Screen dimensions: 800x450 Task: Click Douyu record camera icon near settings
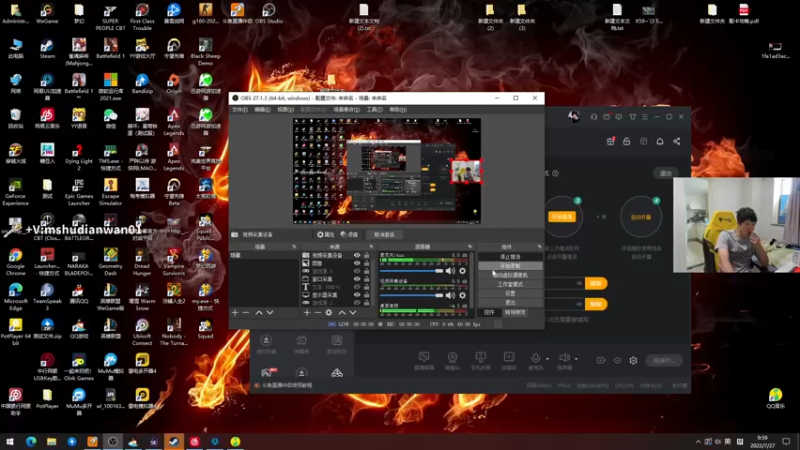(601, 360)
